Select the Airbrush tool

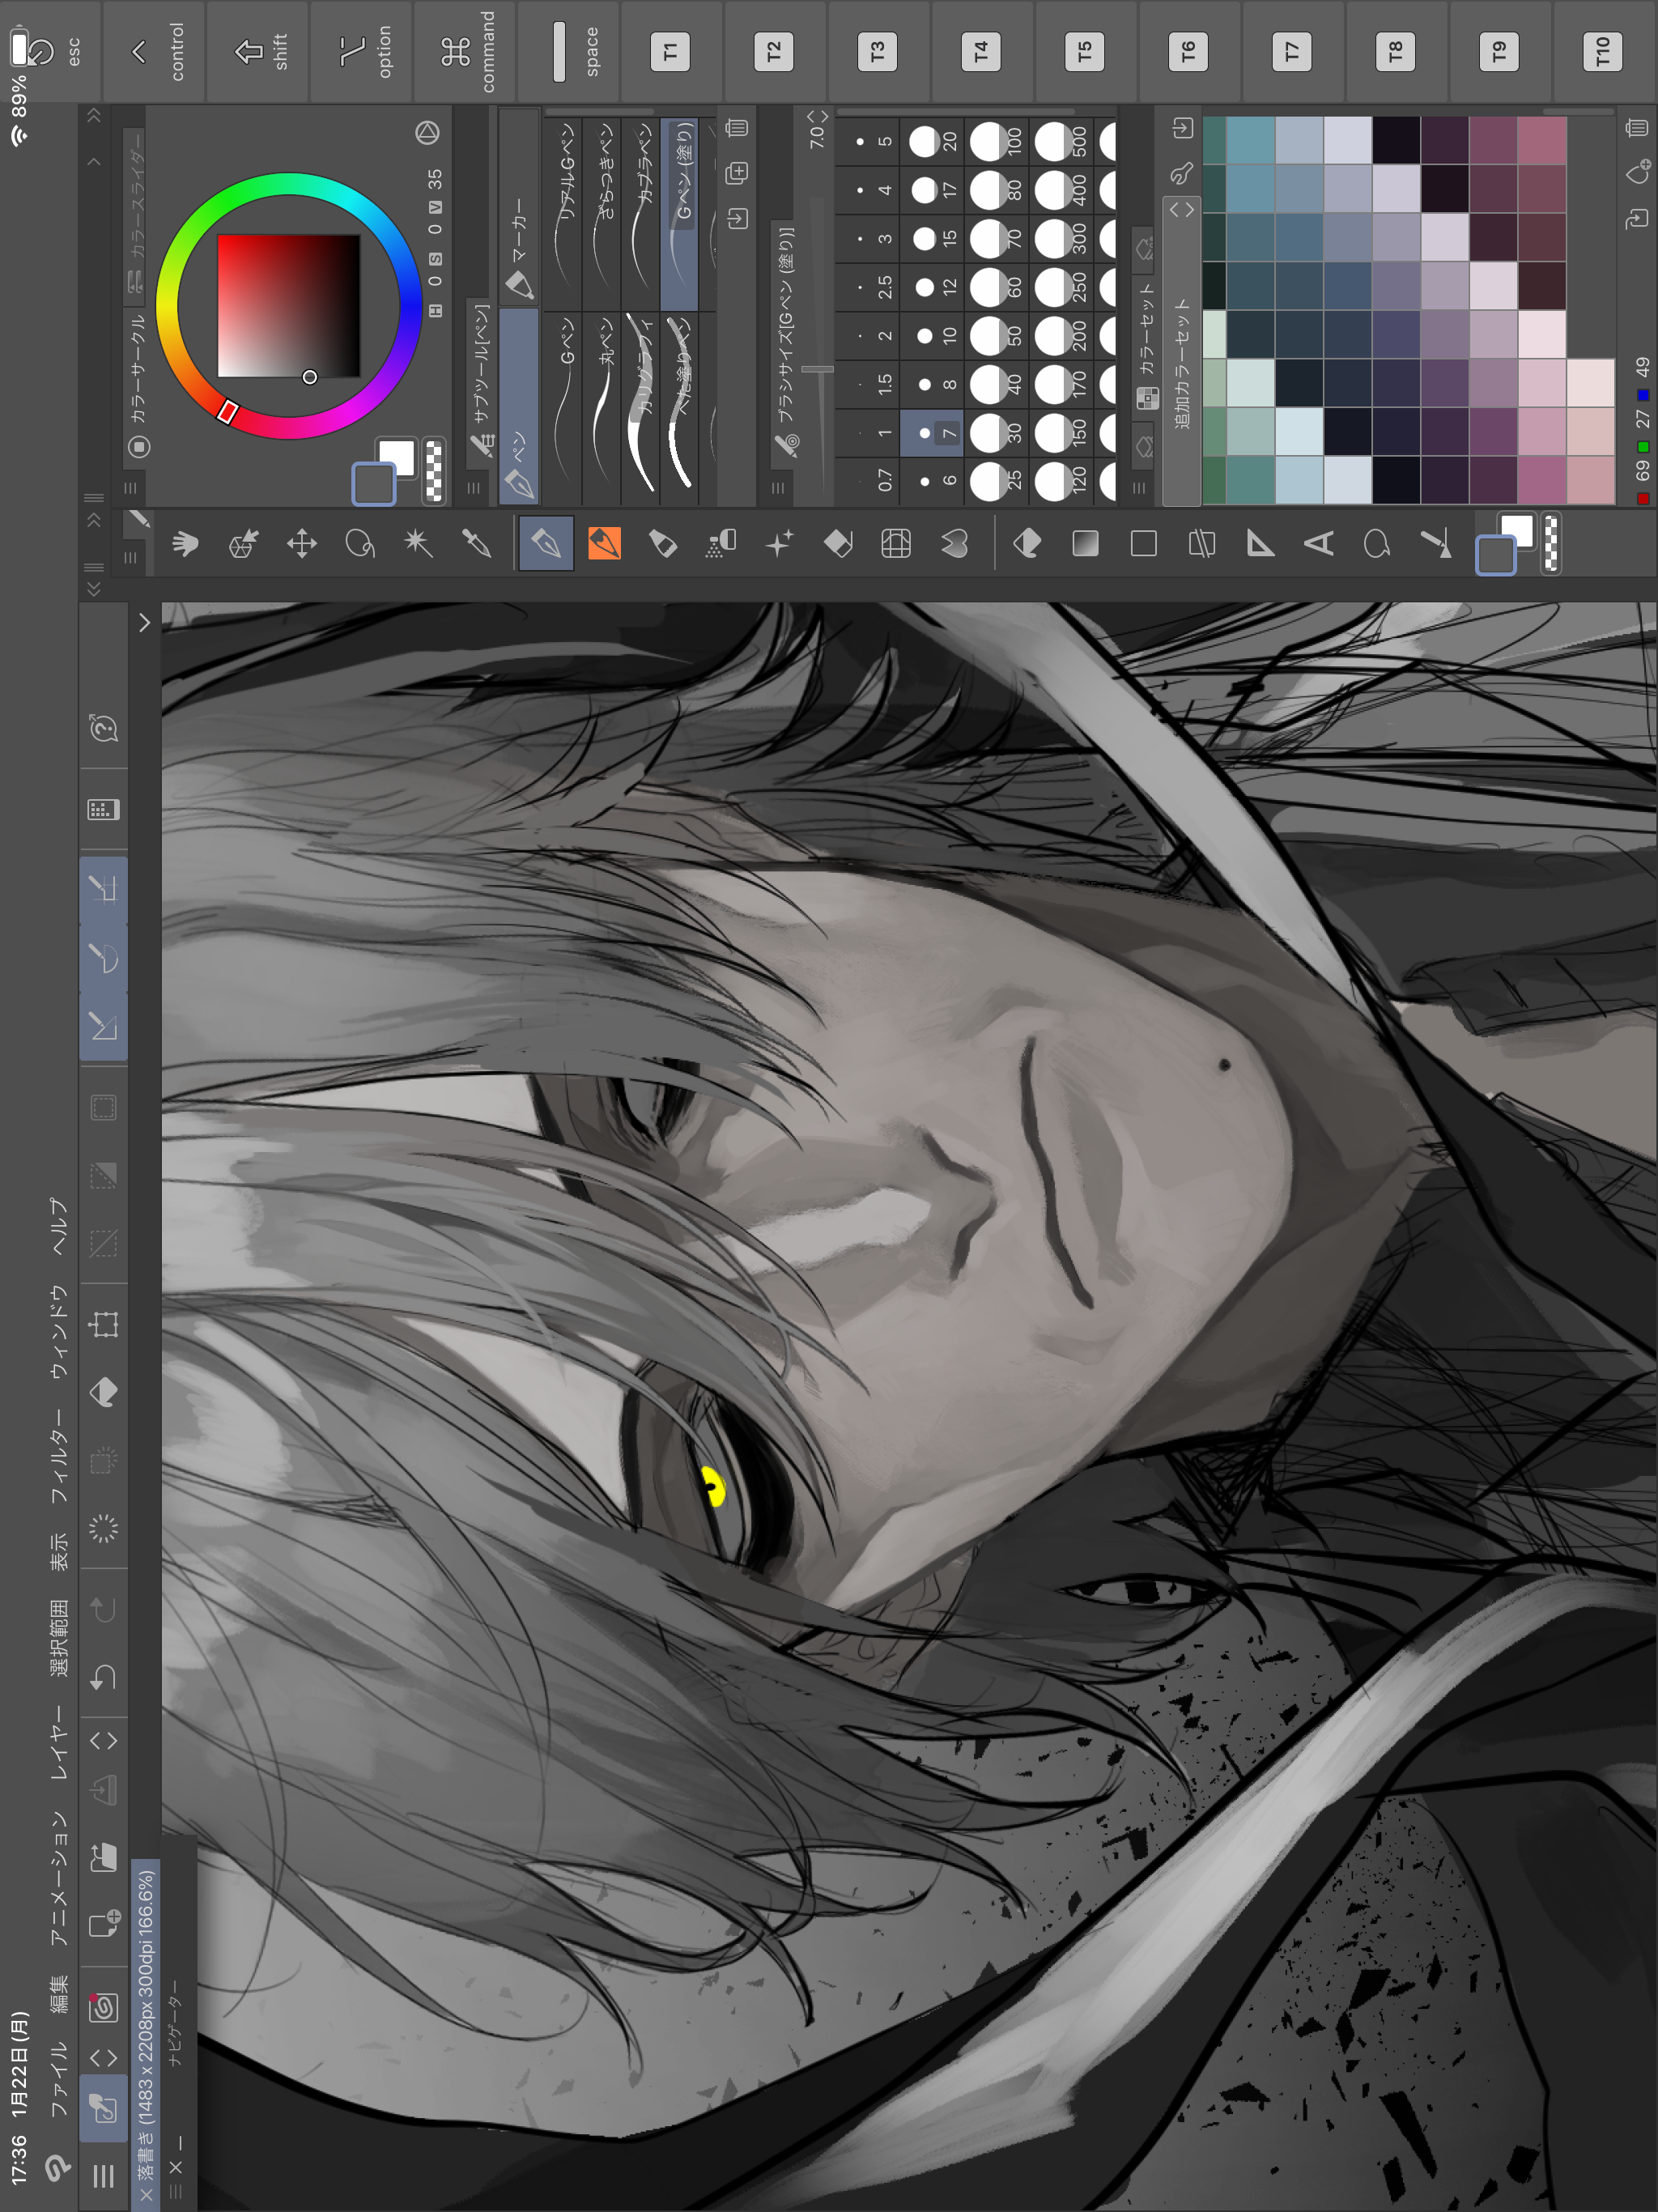pos(721,543)
